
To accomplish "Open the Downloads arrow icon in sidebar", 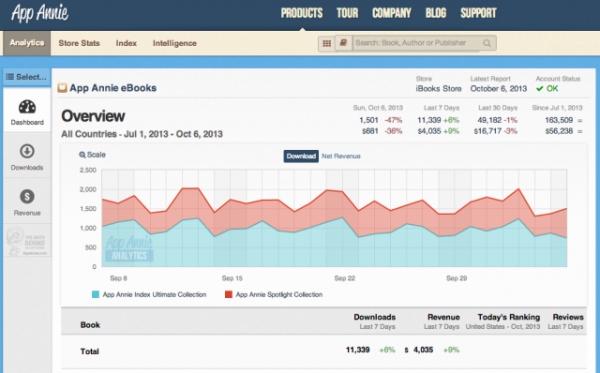I will coord(27,151).
